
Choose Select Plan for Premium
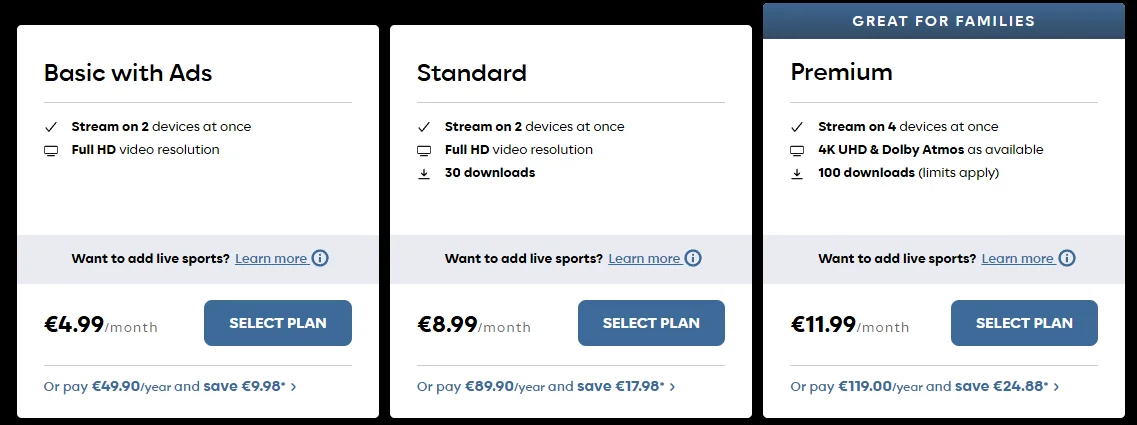1024,323
